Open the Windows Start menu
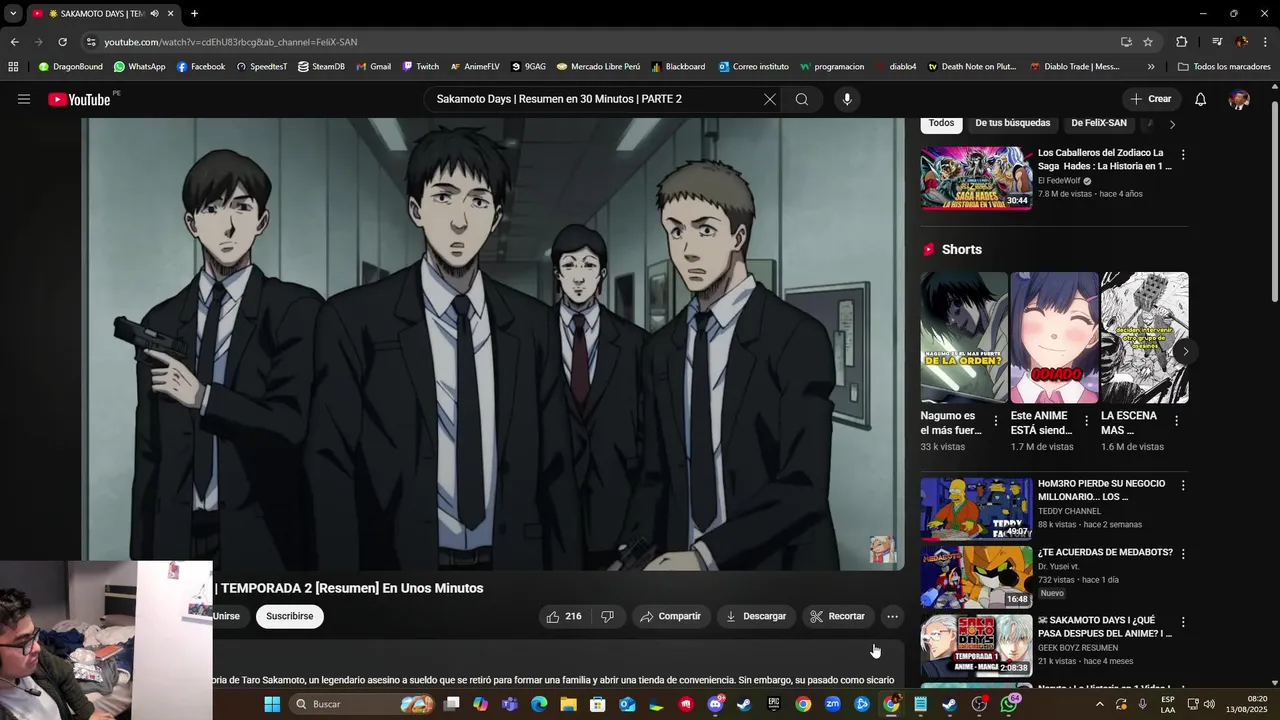 pos(272,704)
